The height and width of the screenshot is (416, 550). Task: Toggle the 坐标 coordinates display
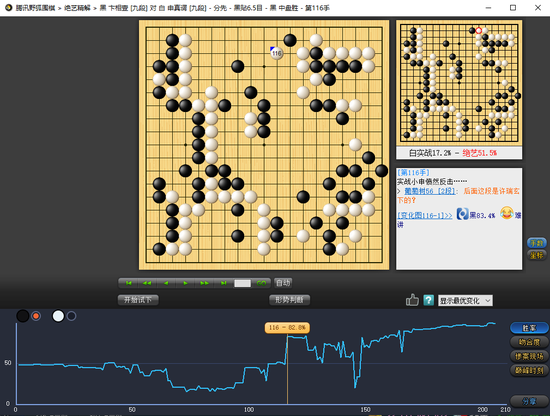pyautogui.click(x=536, y=255)
